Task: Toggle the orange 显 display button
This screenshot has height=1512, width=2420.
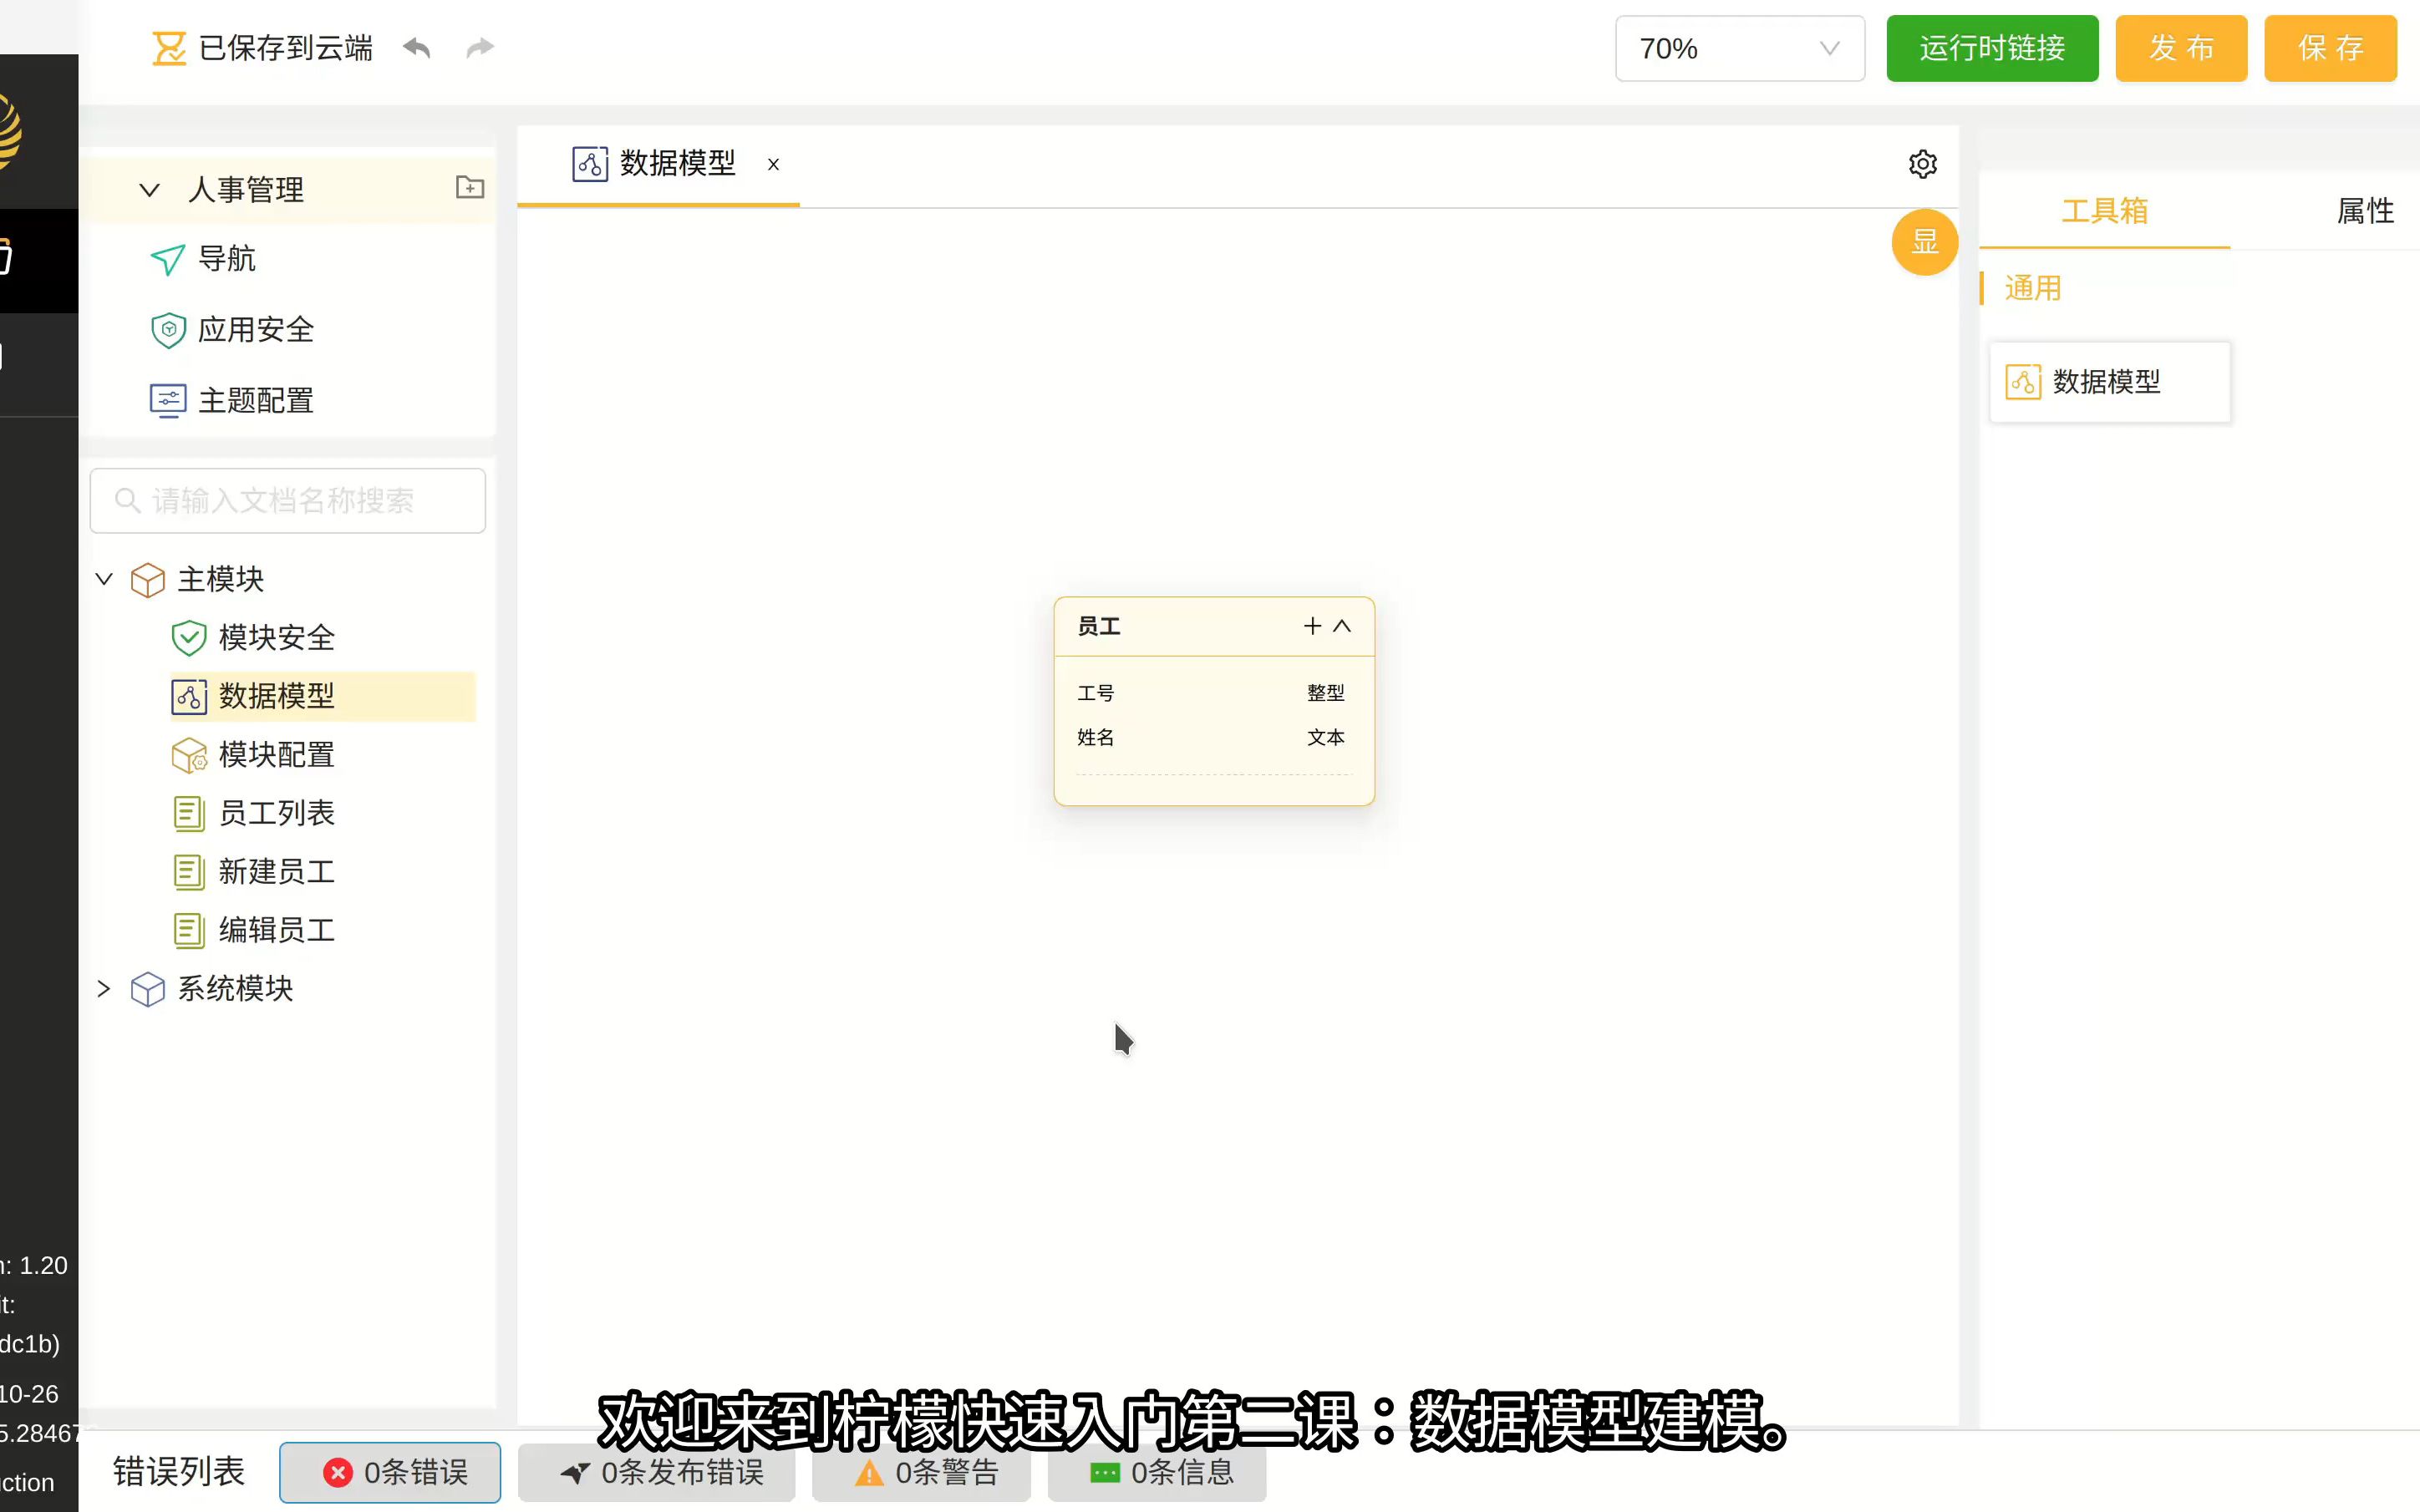Action: [1924, 242]
